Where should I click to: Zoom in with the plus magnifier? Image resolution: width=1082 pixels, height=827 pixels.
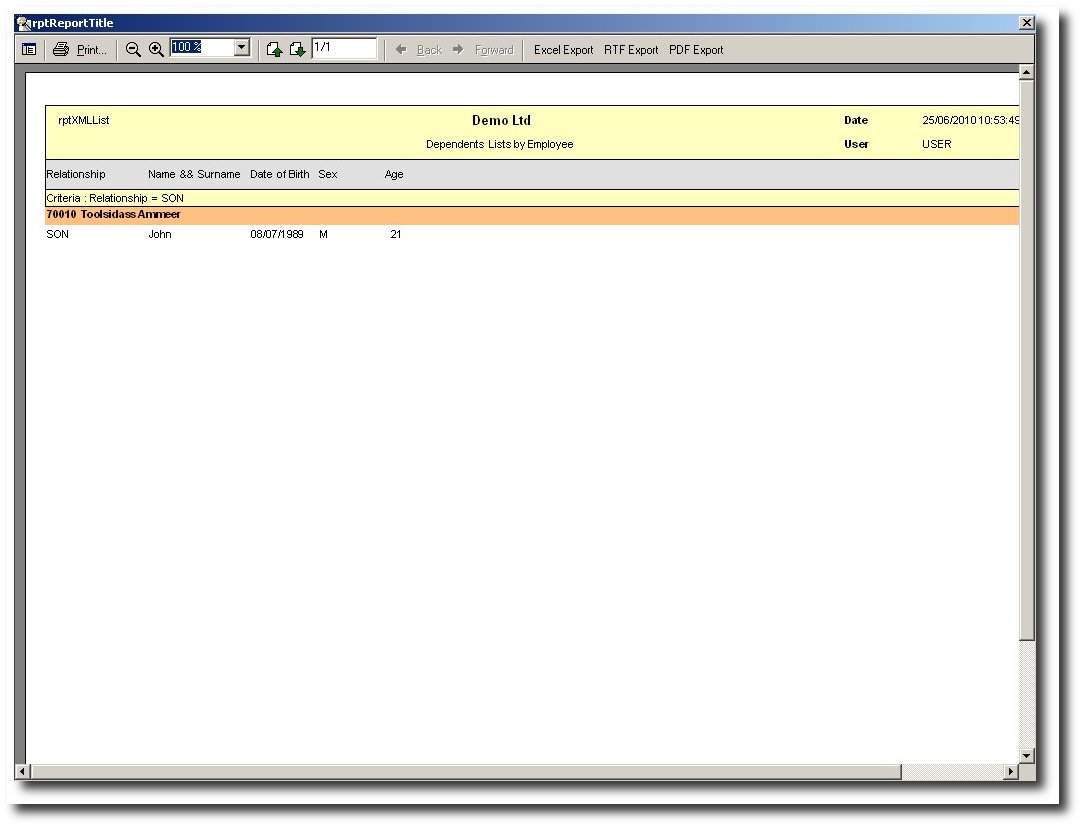pyautogui.click(x=156, y=49)
